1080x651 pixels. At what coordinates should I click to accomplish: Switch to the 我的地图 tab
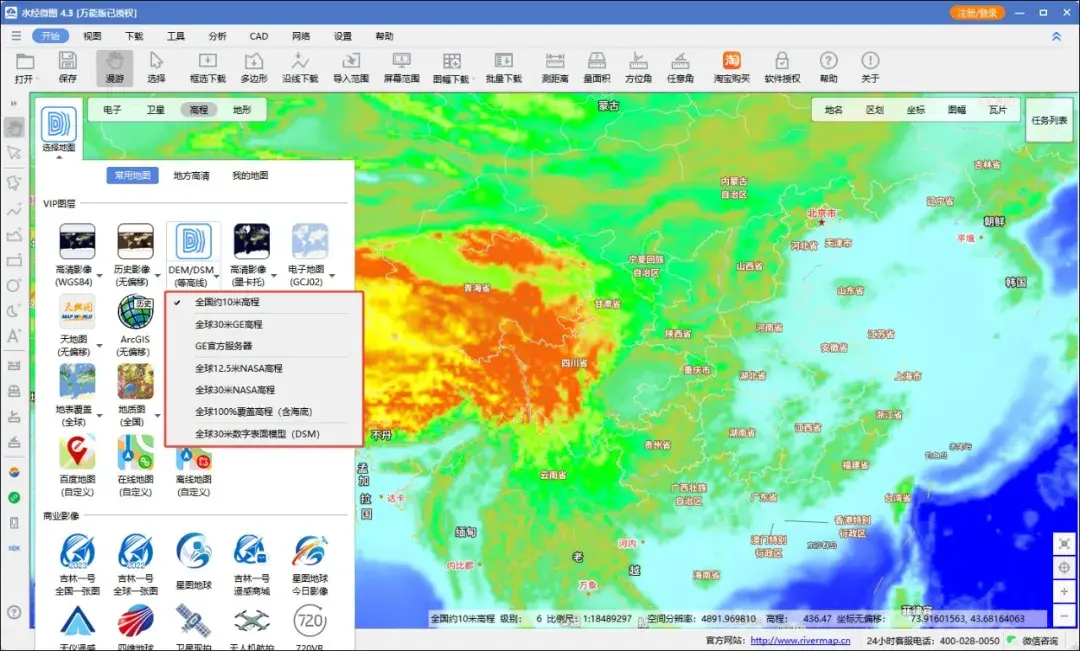coord(250,176)
